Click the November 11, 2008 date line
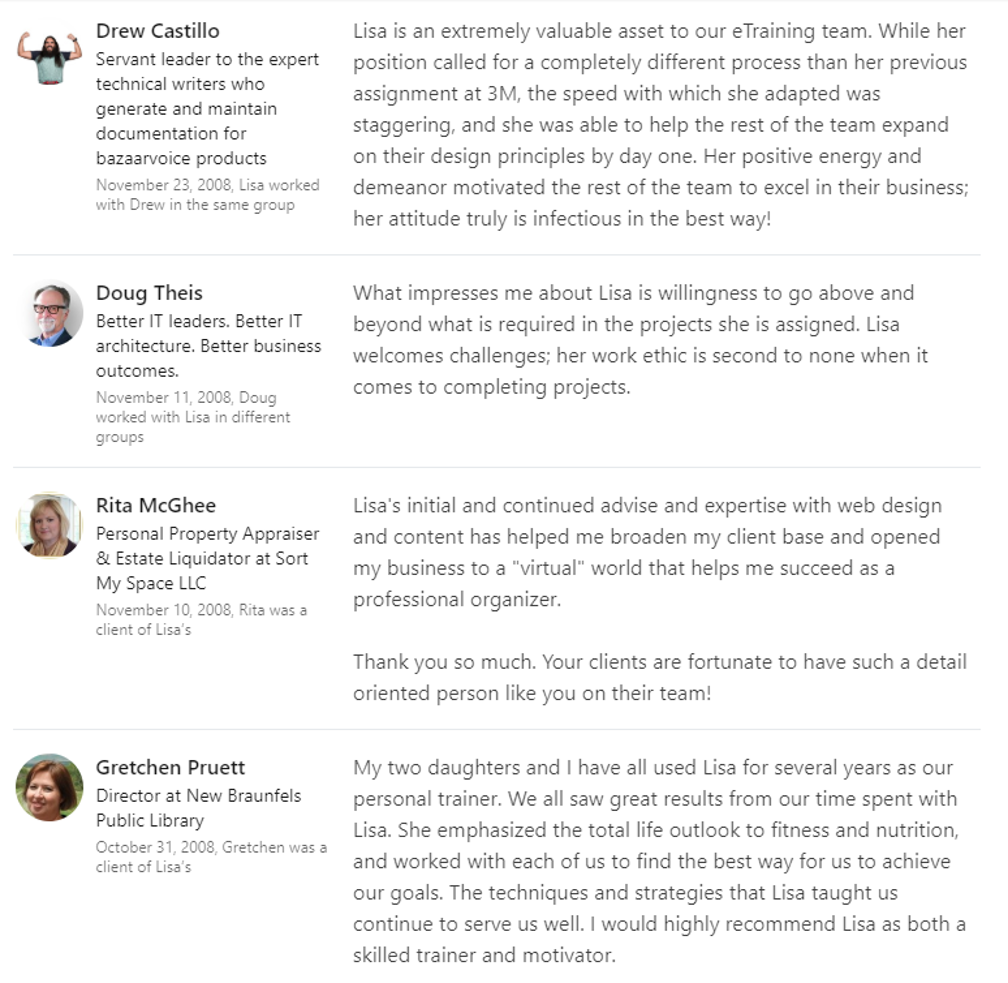The image size is (1008, 983). (x=193, y=417)
